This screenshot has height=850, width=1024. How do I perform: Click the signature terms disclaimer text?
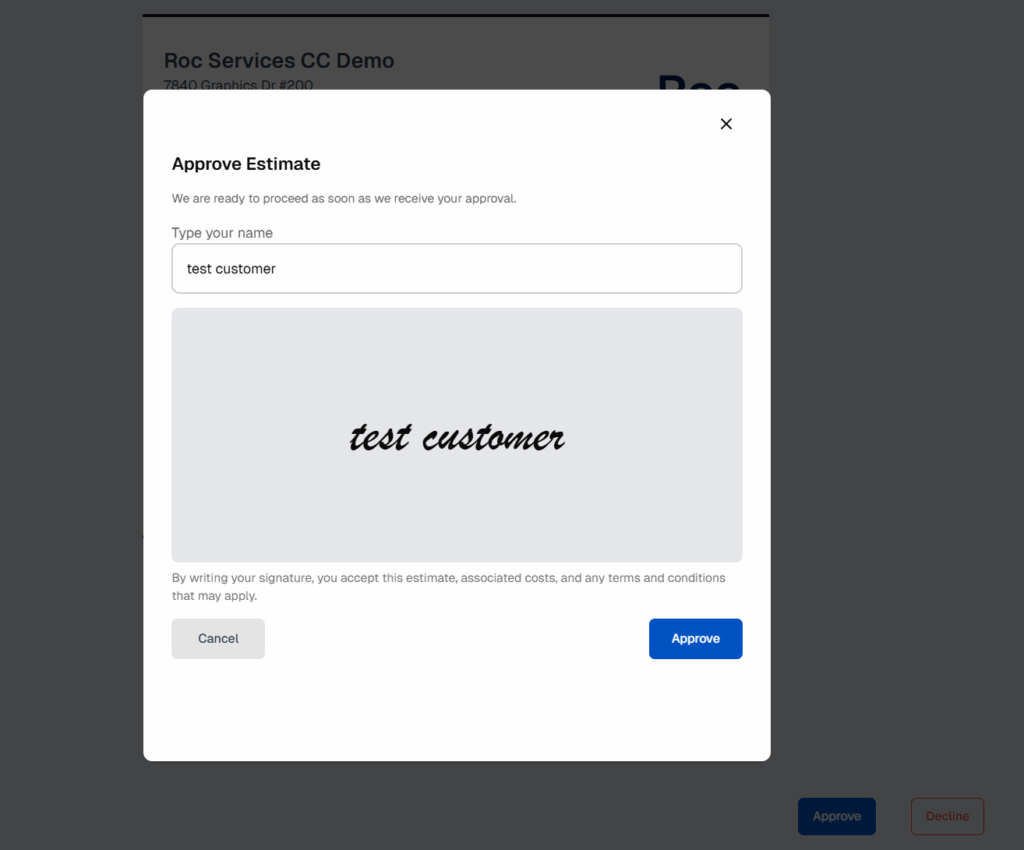point(449,586)
